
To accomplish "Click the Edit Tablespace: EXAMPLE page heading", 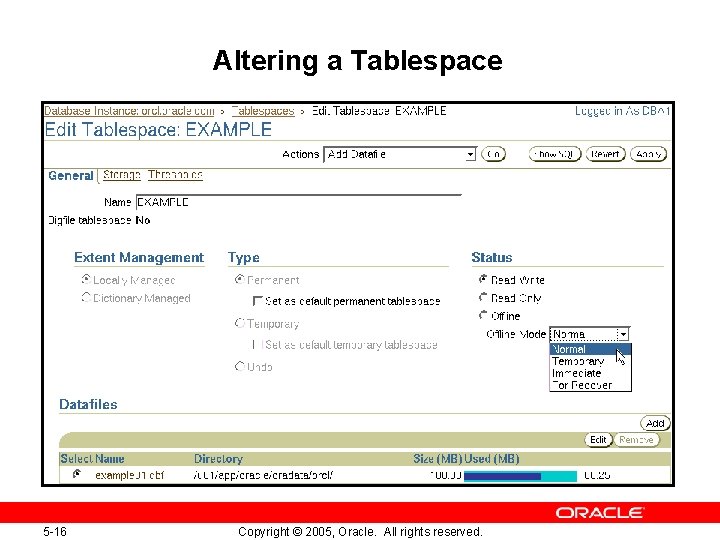I will (158, 130).
